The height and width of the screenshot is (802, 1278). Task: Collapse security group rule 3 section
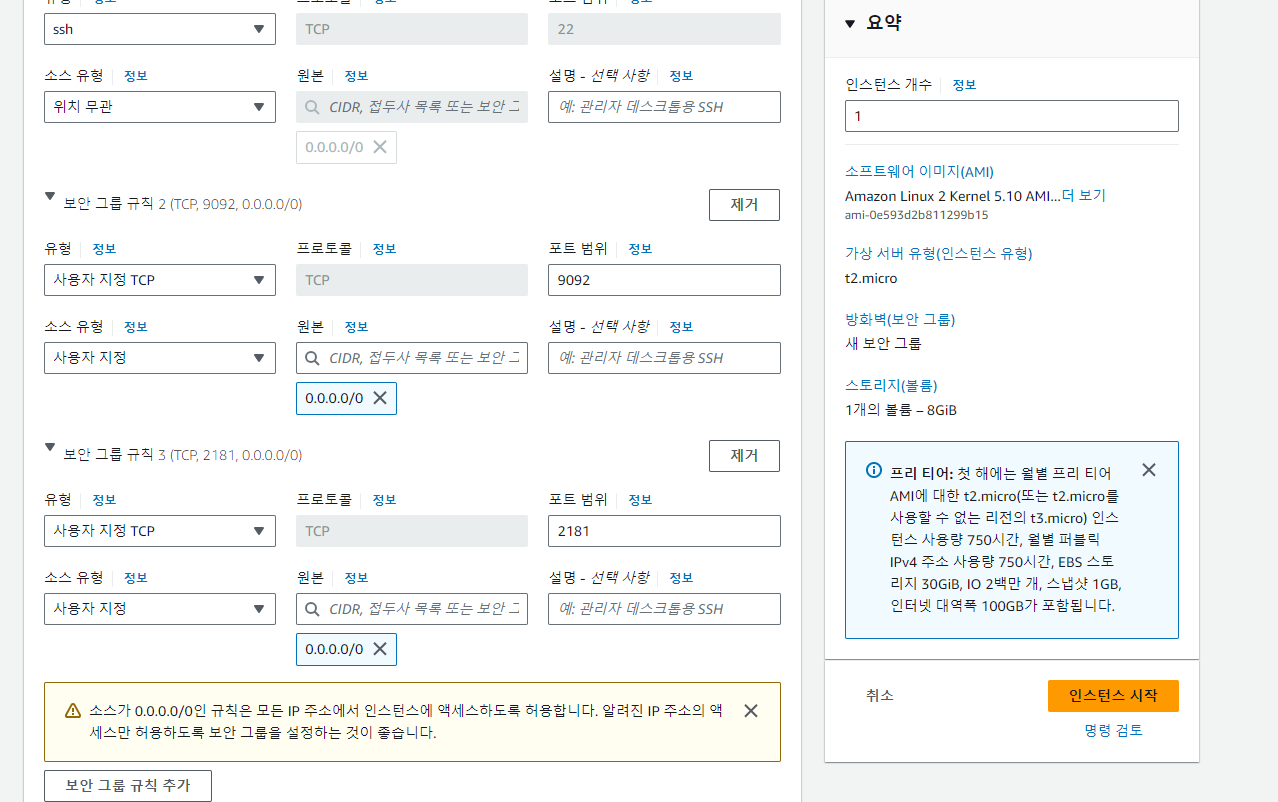coord(50,448)
